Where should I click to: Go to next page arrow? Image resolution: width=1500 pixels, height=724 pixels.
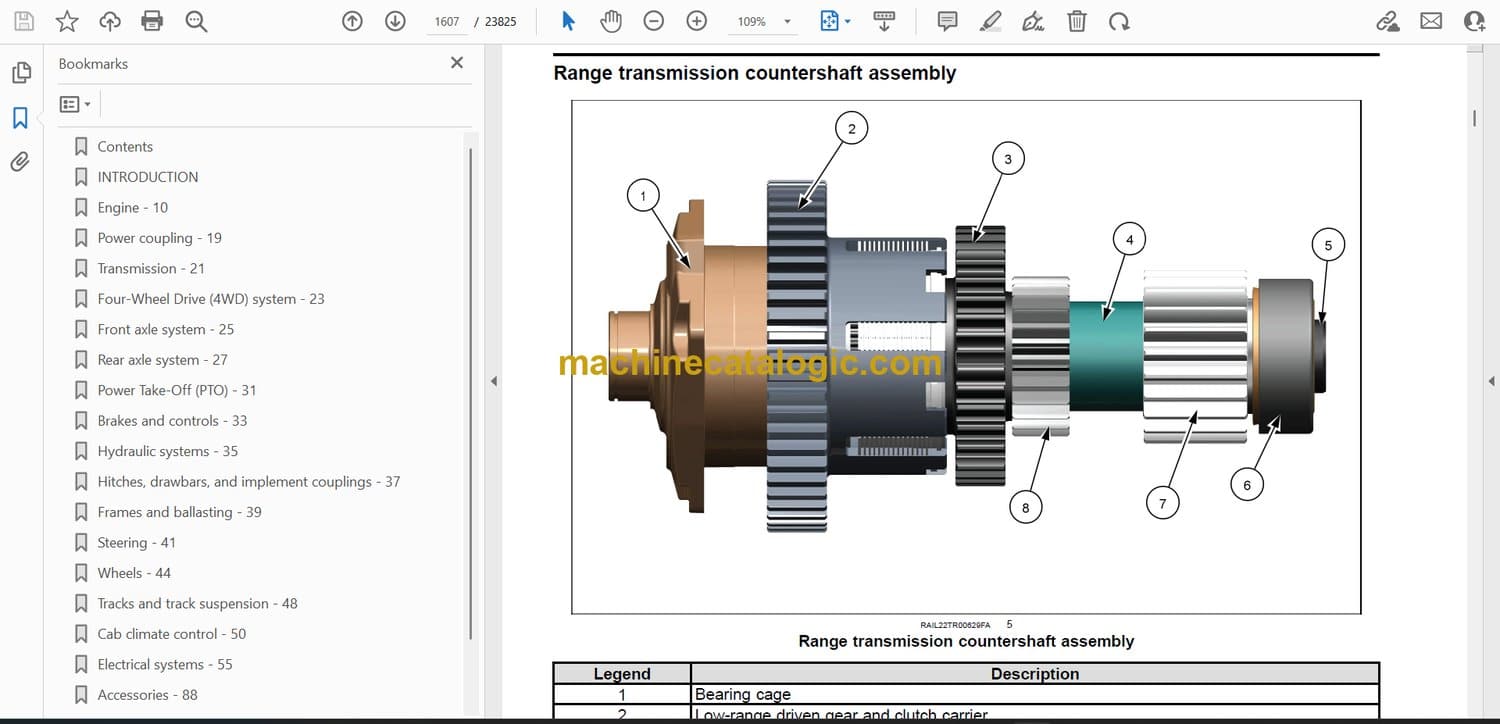pos(395,21)
